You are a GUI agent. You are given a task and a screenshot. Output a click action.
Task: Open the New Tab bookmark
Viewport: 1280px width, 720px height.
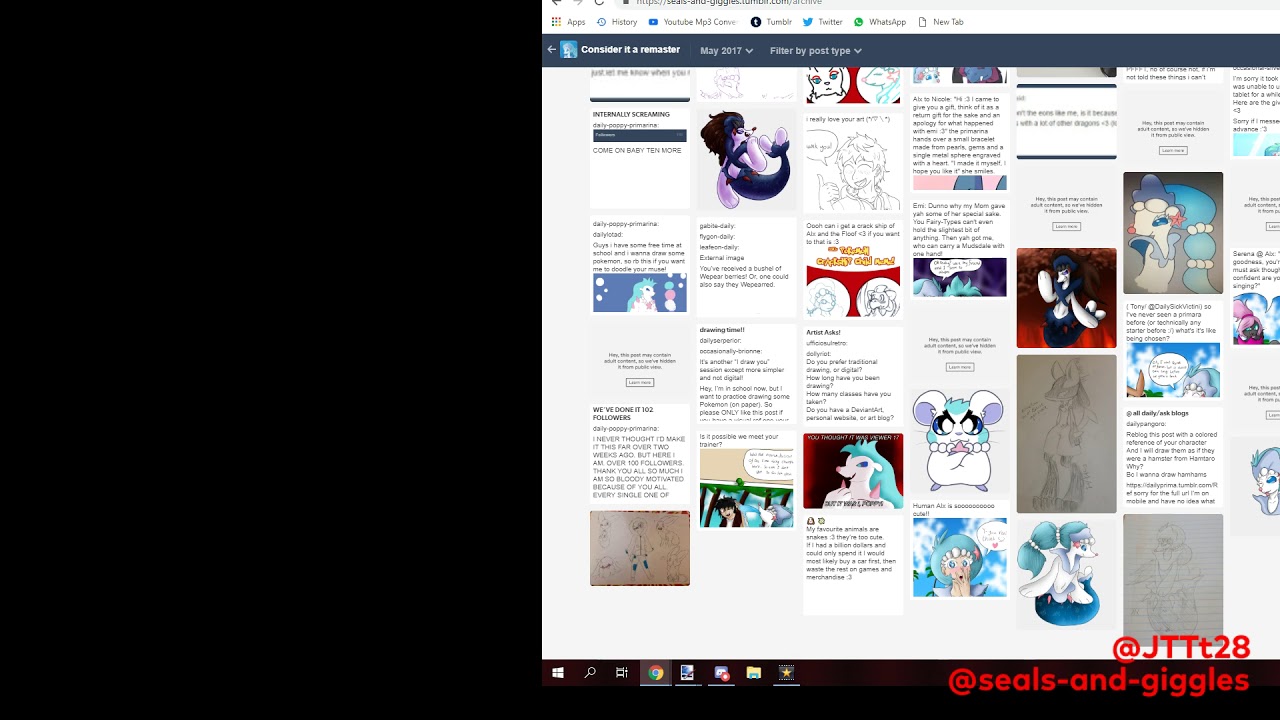point(941,22)
